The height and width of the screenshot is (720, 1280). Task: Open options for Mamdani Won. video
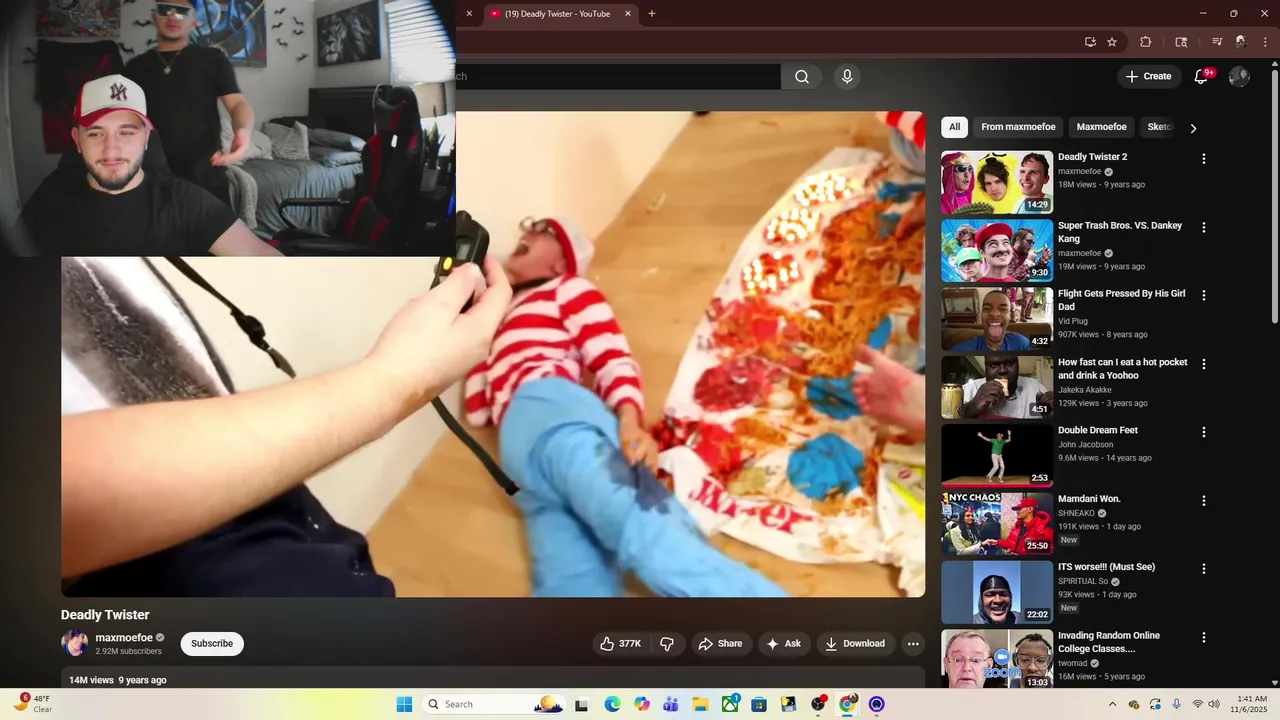tap(1204, 500)
